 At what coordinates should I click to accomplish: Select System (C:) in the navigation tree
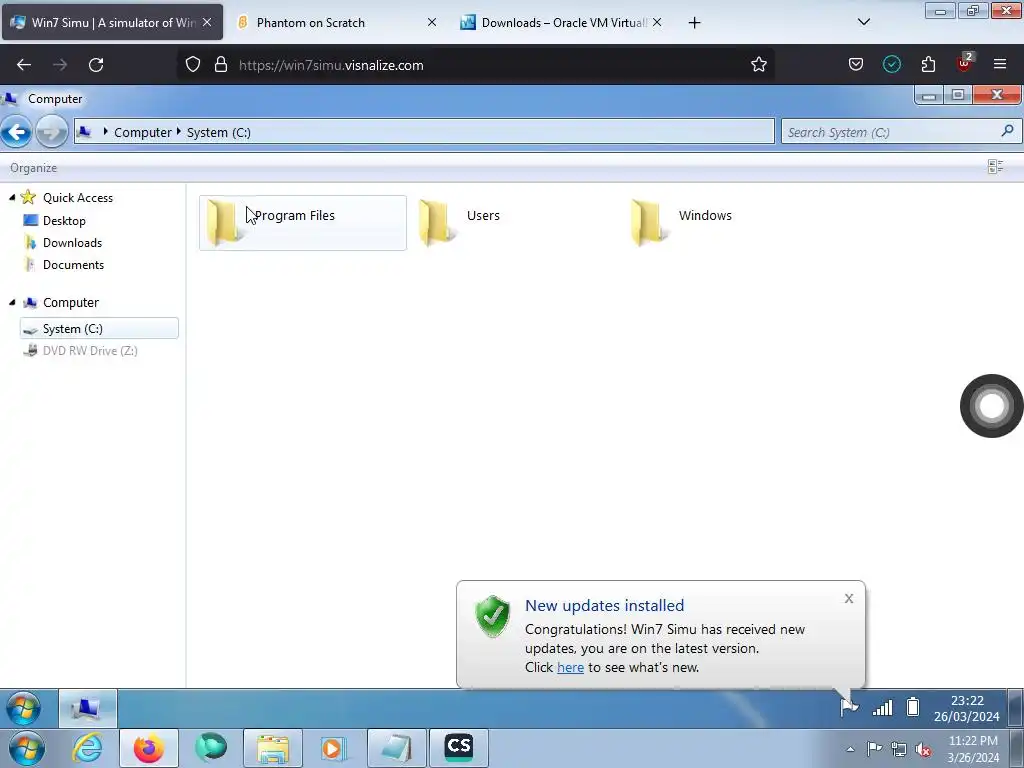pos(99,328)
